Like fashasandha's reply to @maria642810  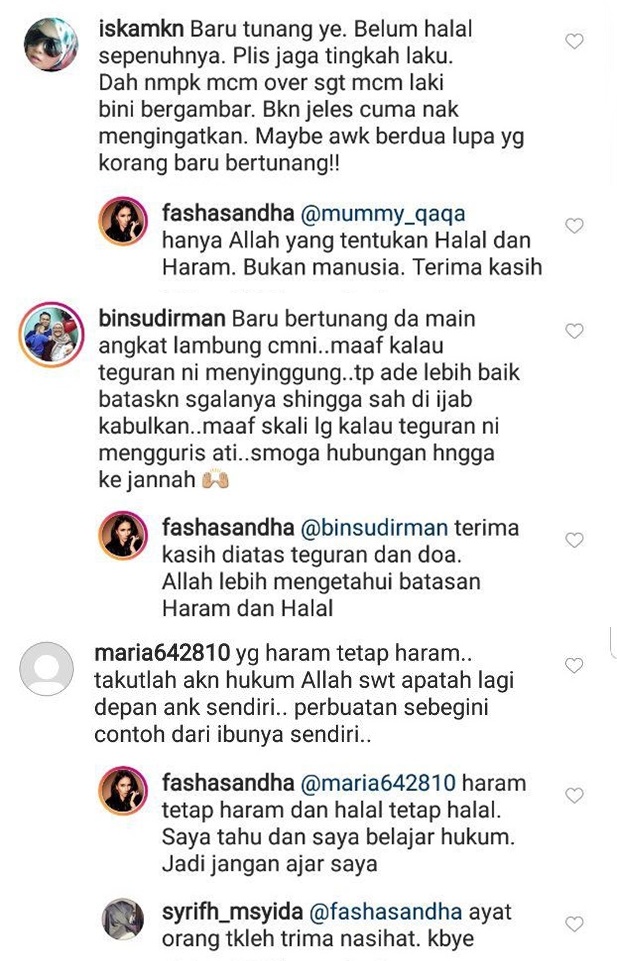point(574,796)
